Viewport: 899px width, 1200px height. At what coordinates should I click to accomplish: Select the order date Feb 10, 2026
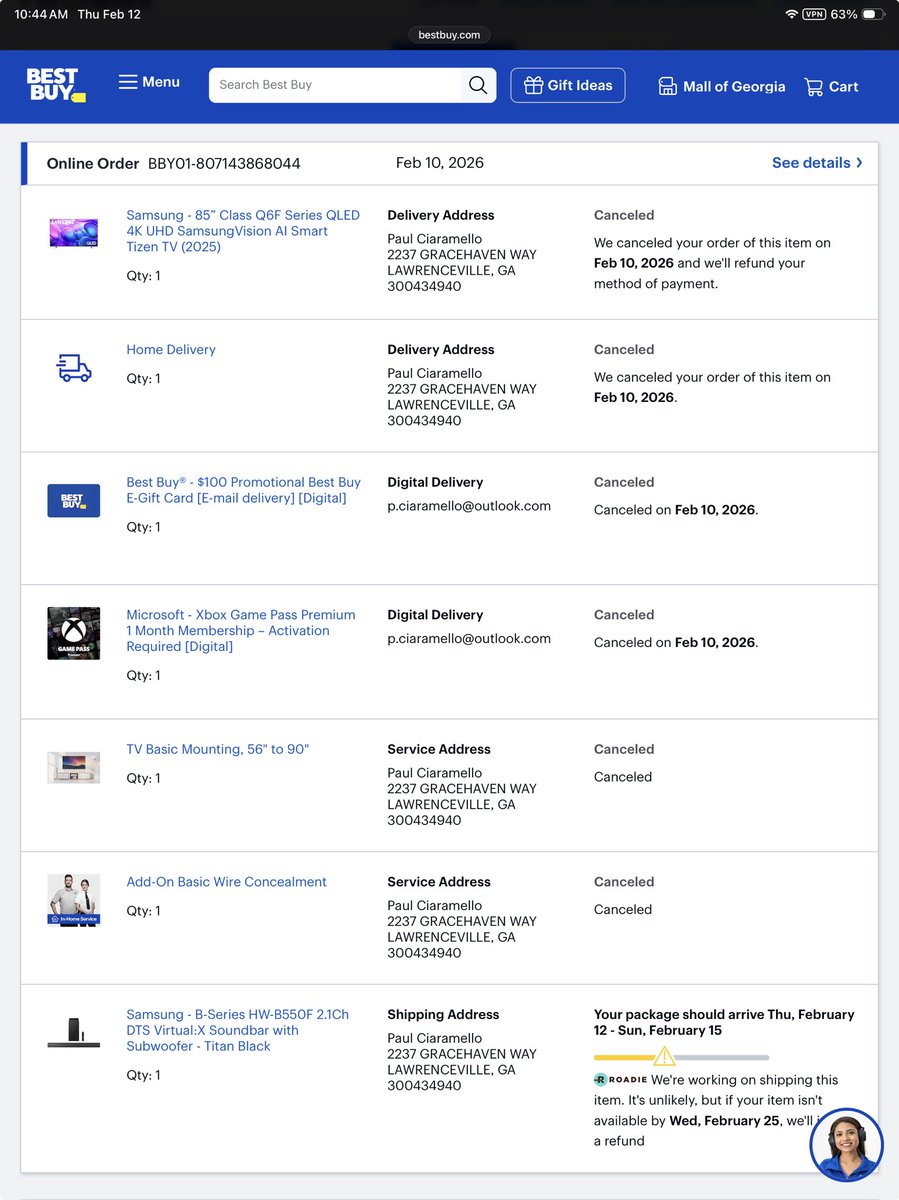tap(440, 162)
